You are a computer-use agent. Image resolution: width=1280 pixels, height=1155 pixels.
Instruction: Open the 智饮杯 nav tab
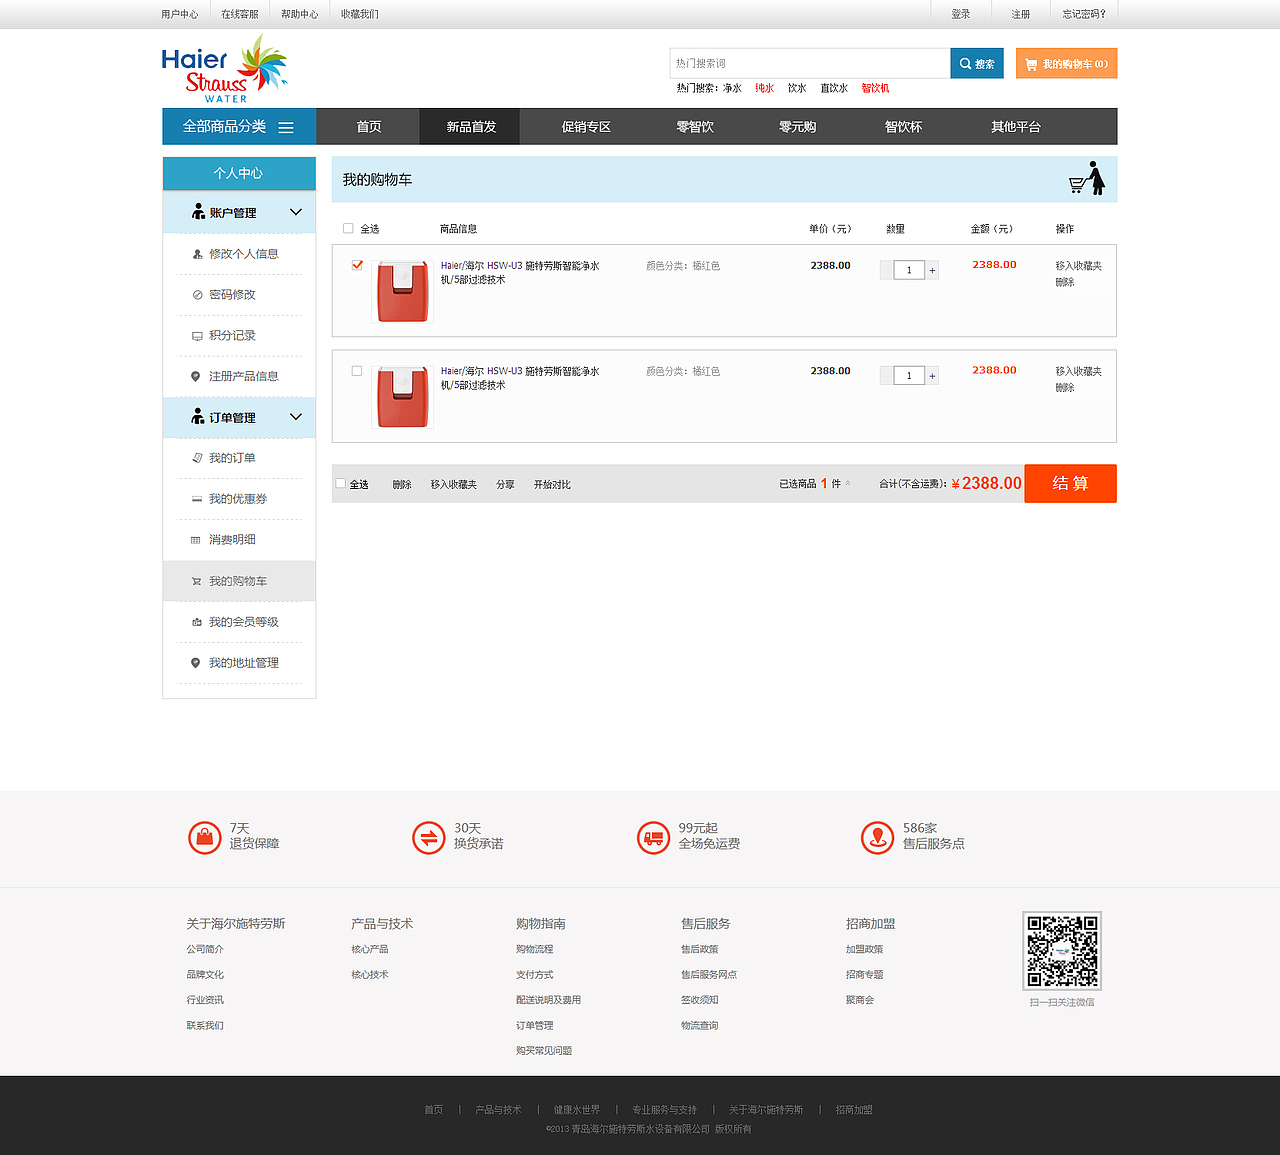coord(903,127)
